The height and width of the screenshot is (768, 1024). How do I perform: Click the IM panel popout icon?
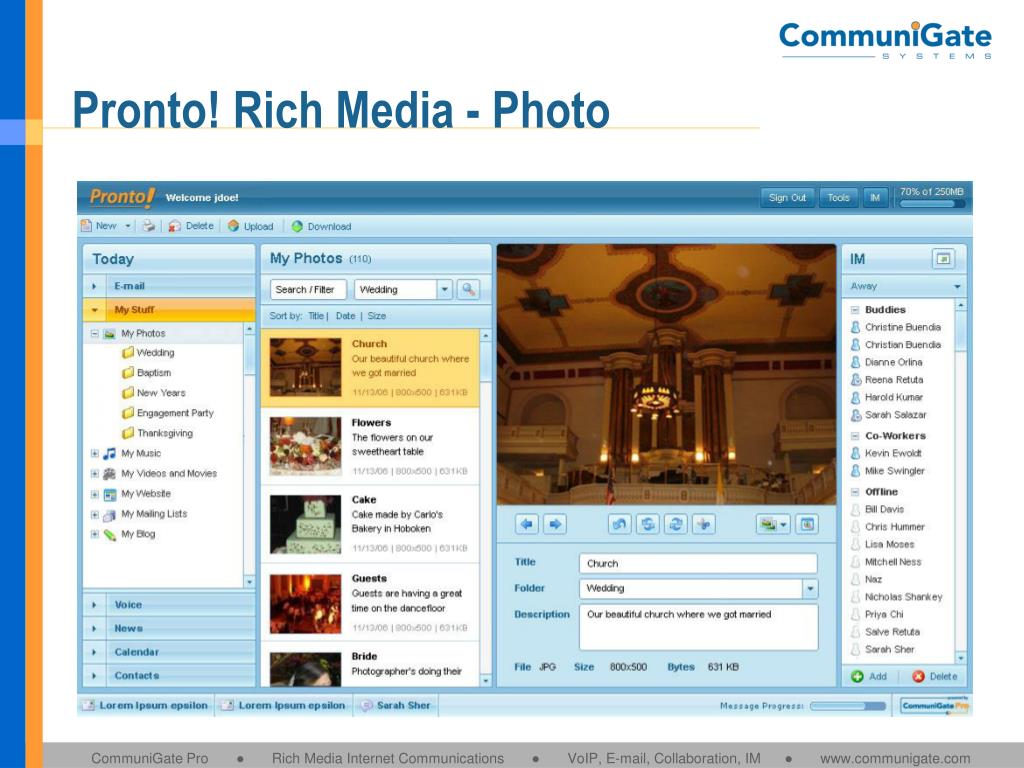pos(943,259)
